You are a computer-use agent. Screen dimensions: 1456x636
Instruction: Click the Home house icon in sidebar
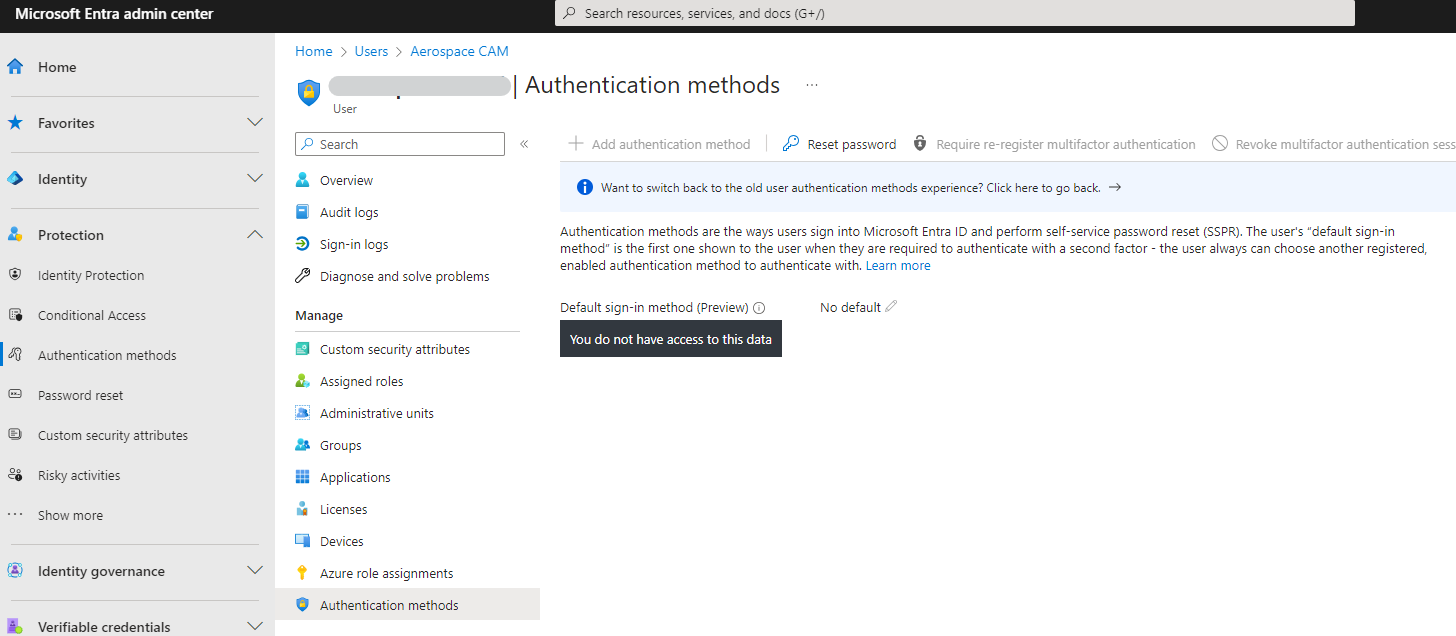pos(15,67)
